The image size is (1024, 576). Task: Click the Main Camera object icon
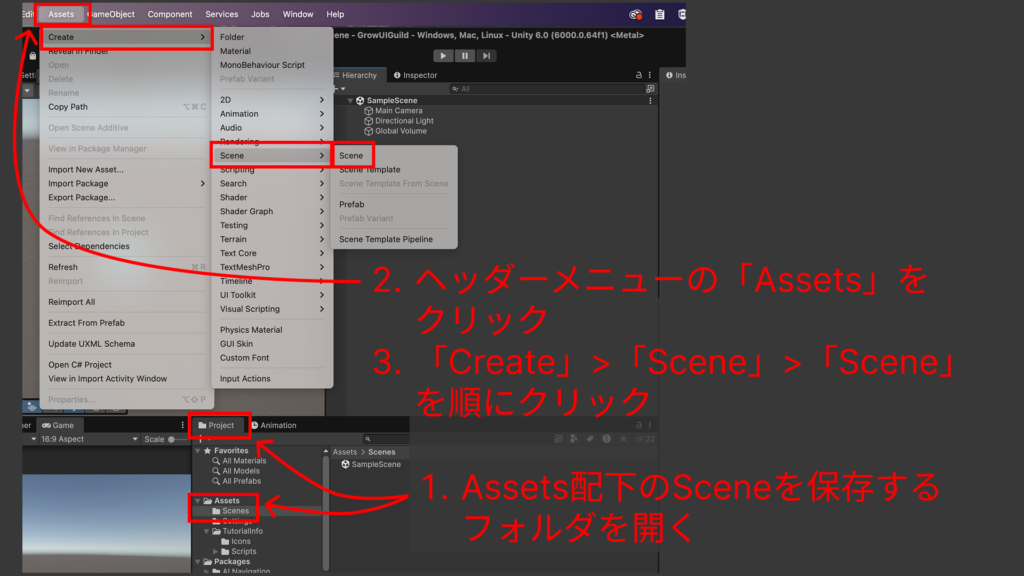click(x=368, y=111)
